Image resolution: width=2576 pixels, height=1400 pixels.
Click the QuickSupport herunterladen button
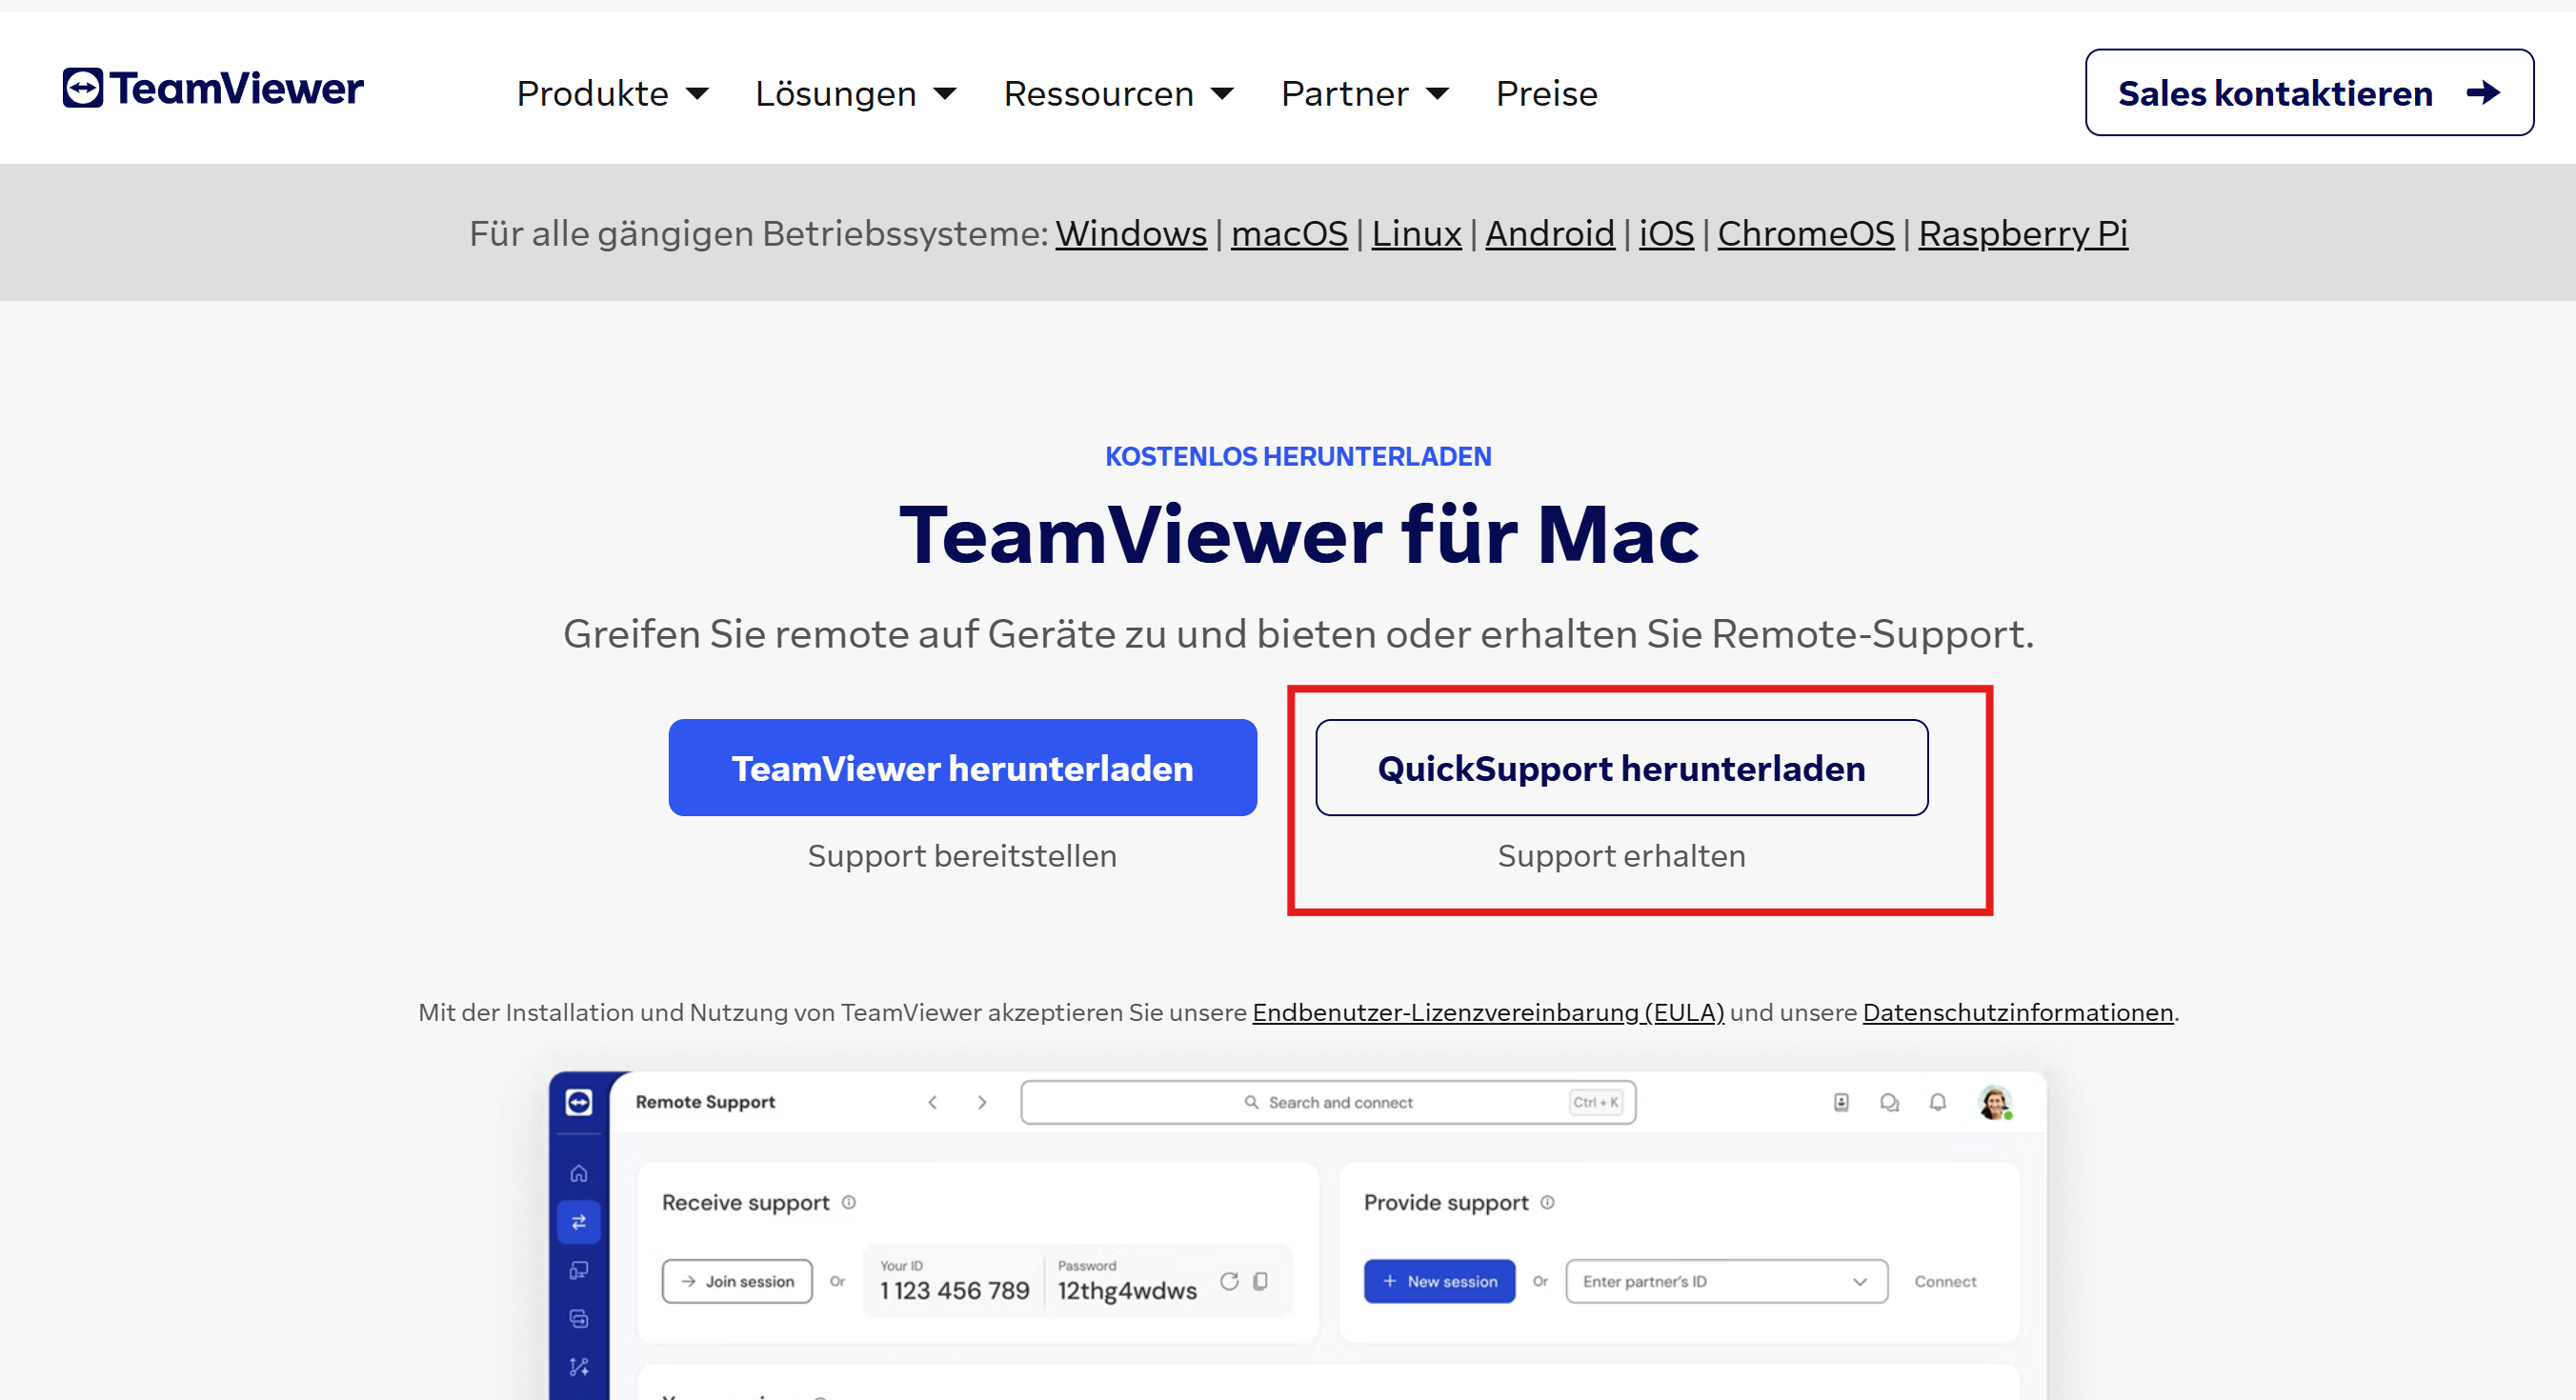coord(1621,768)
